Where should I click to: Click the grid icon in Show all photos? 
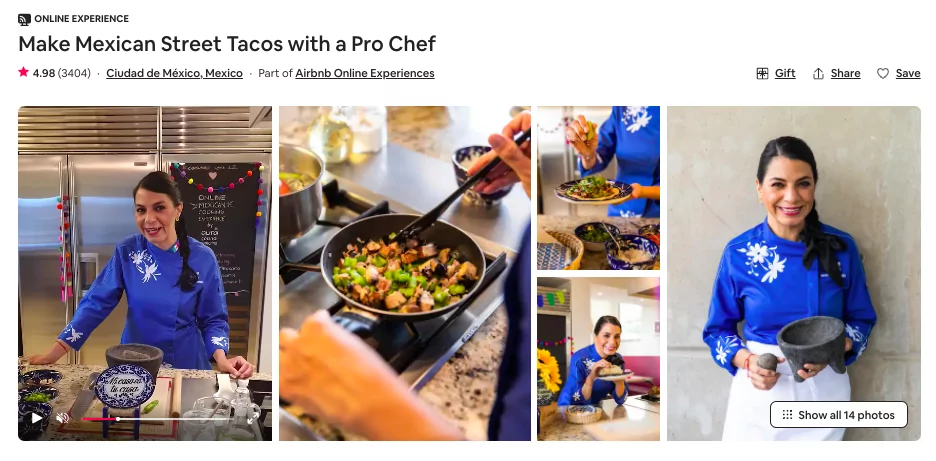(x=787, y=414)
